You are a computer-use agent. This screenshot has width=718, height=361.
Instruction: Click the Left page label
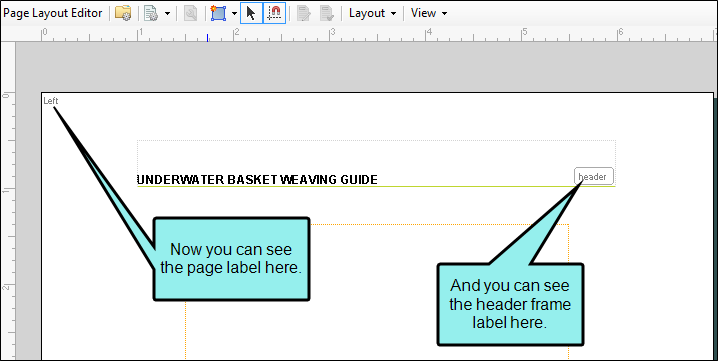[51, 101]
